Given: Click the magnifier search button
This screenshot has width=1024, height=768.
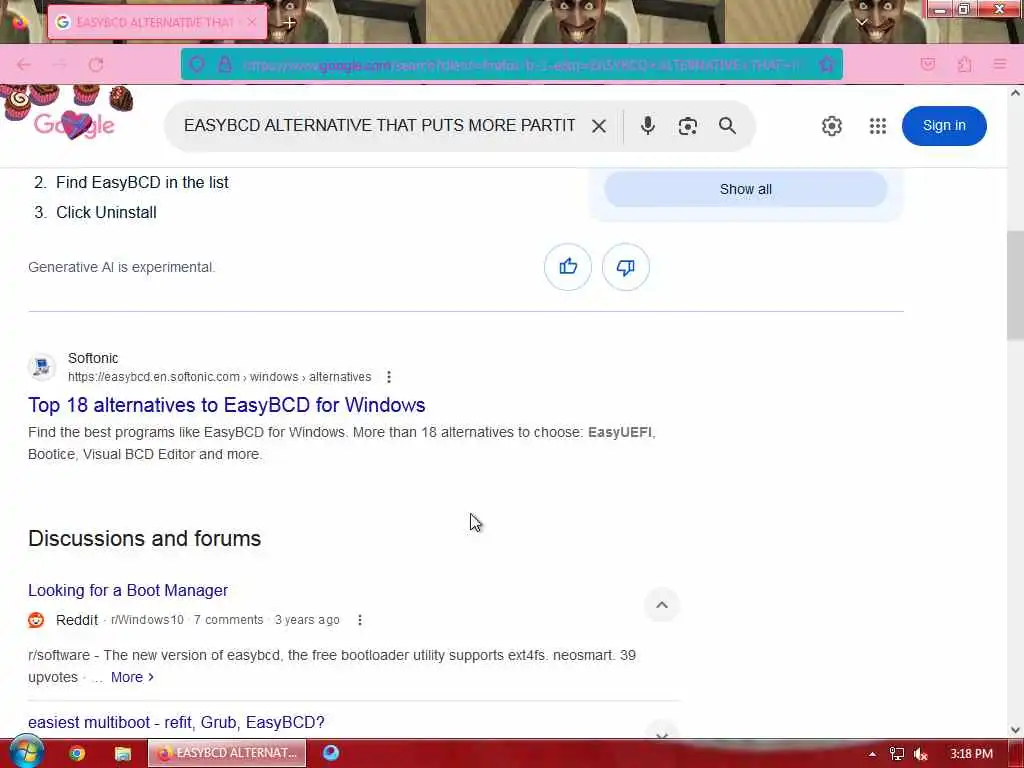Looking at the screenshot, I should 727,125.
